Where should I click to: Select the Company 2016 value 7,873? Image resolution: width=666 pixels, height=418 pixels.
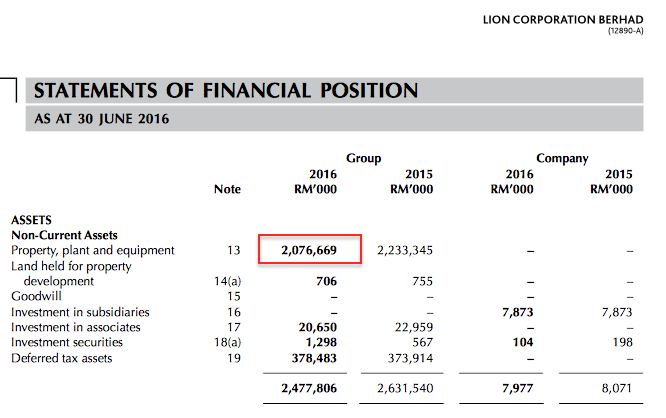pos(518,312)
